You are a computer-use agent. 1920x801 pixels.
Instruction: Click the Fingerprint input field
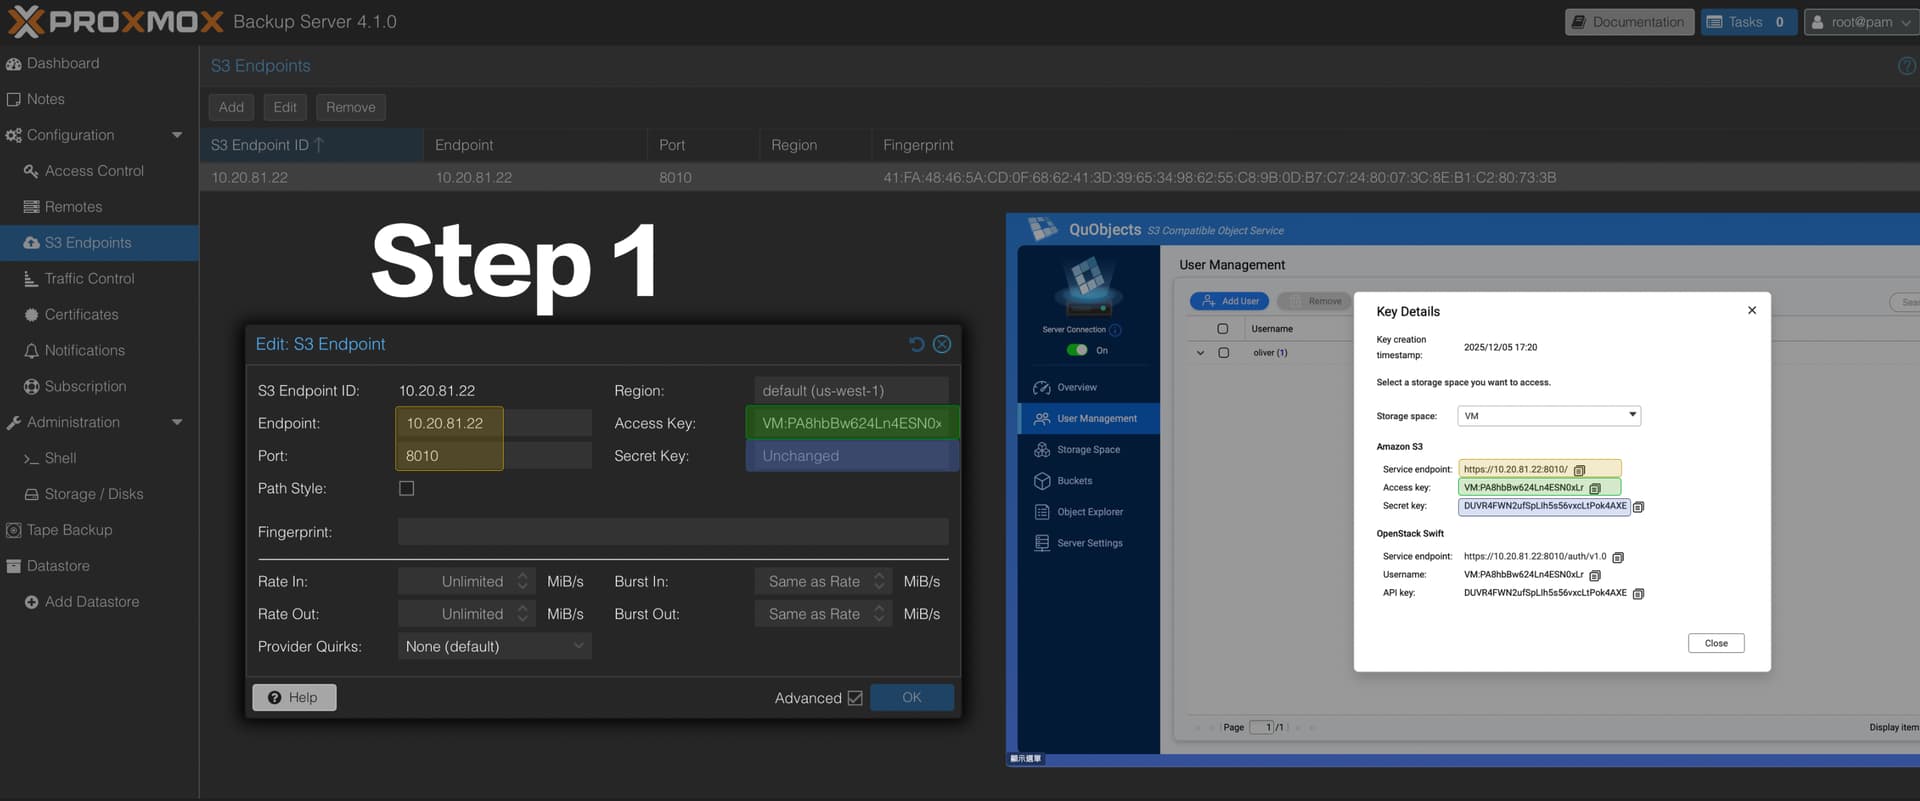[x=672, y=532]
